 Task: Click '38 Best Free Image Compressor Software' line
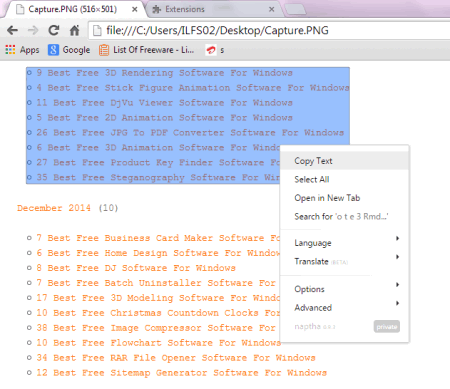pos(156,328)
